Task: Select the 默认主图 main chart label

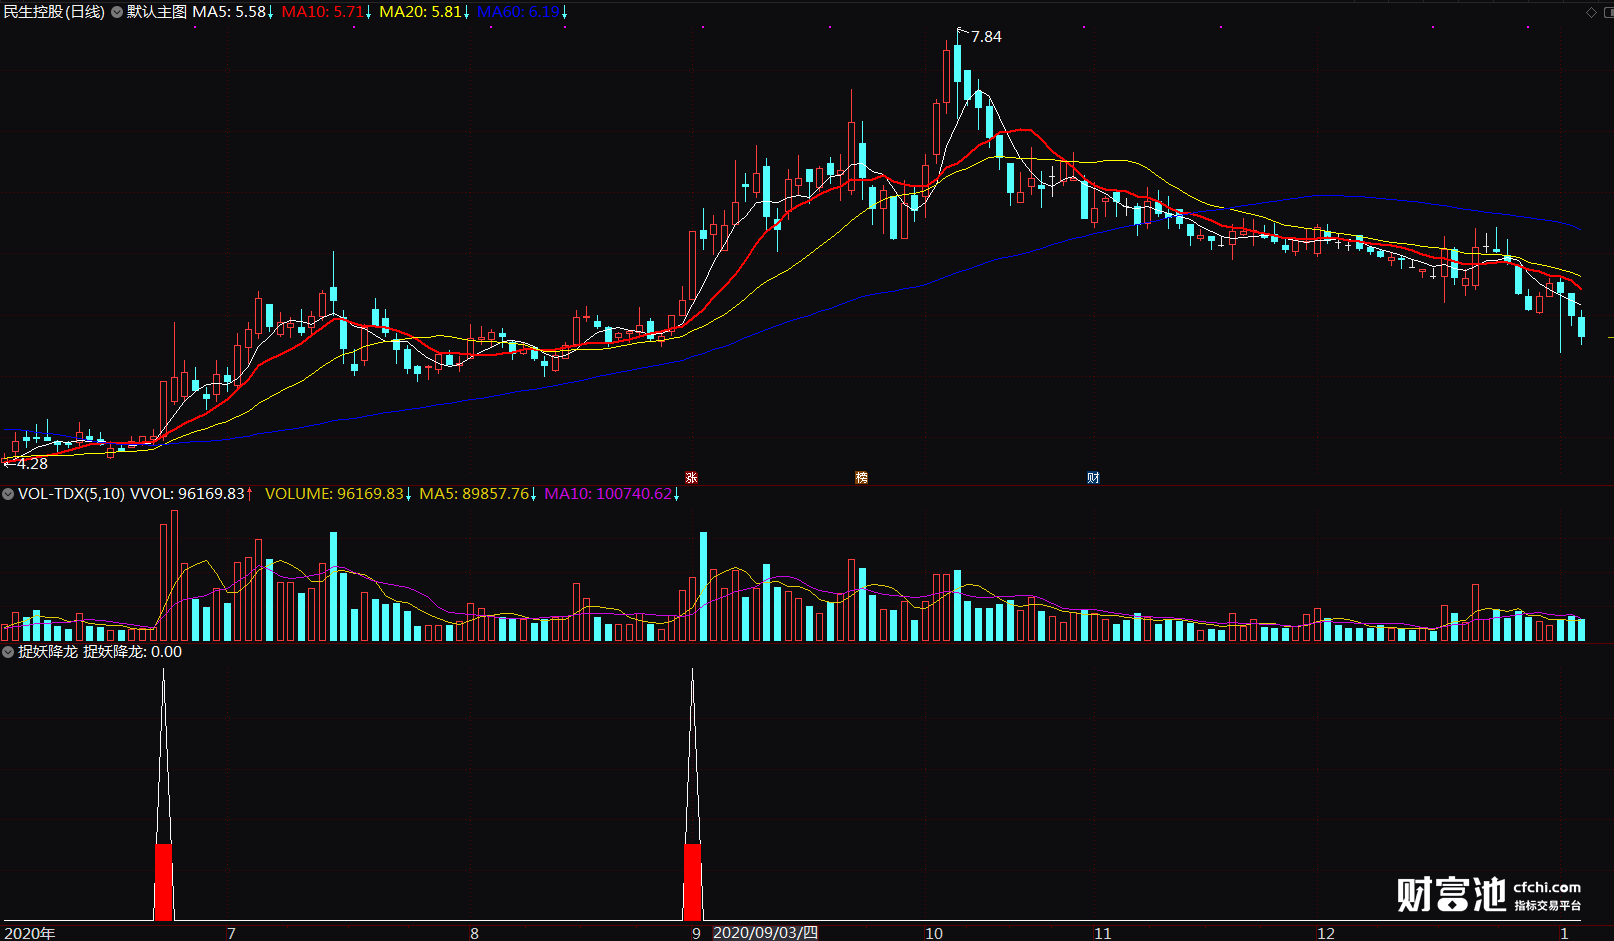Action: pos(157,12)
